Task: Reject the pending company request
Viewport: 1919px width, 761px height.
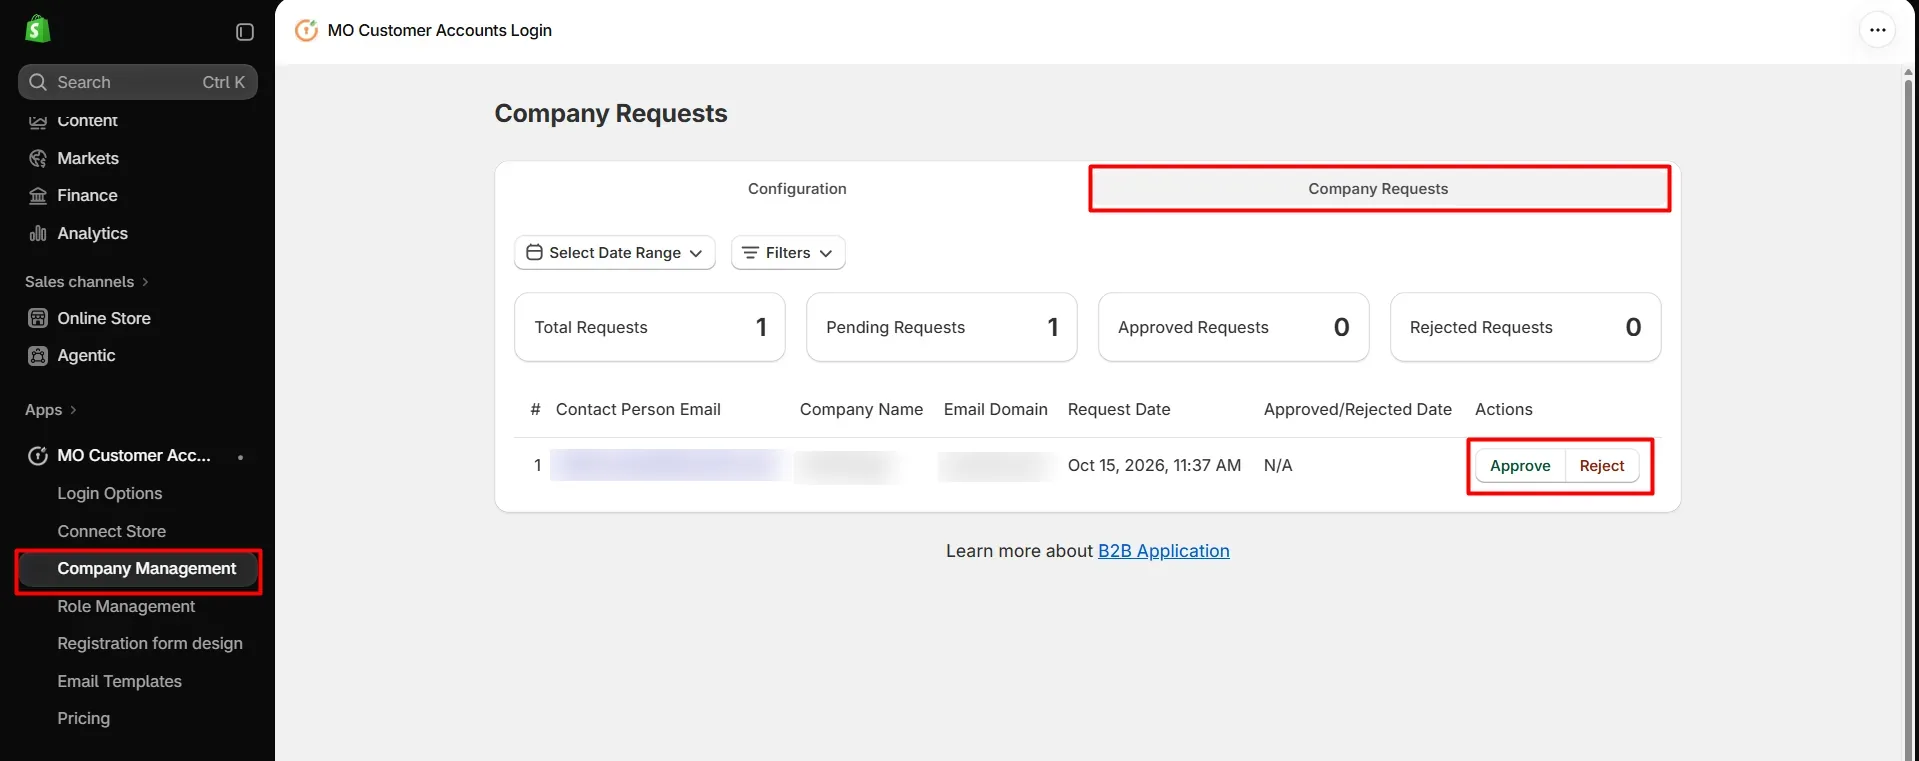Action: (1601, 465)
